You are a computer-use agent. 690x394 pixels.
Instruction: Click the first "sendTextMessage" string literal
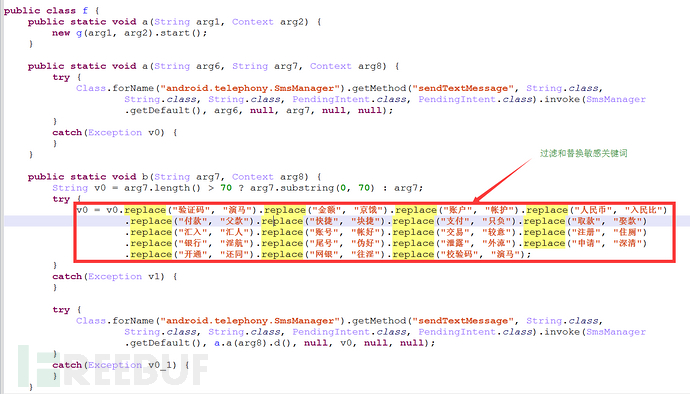pos(463,88)
